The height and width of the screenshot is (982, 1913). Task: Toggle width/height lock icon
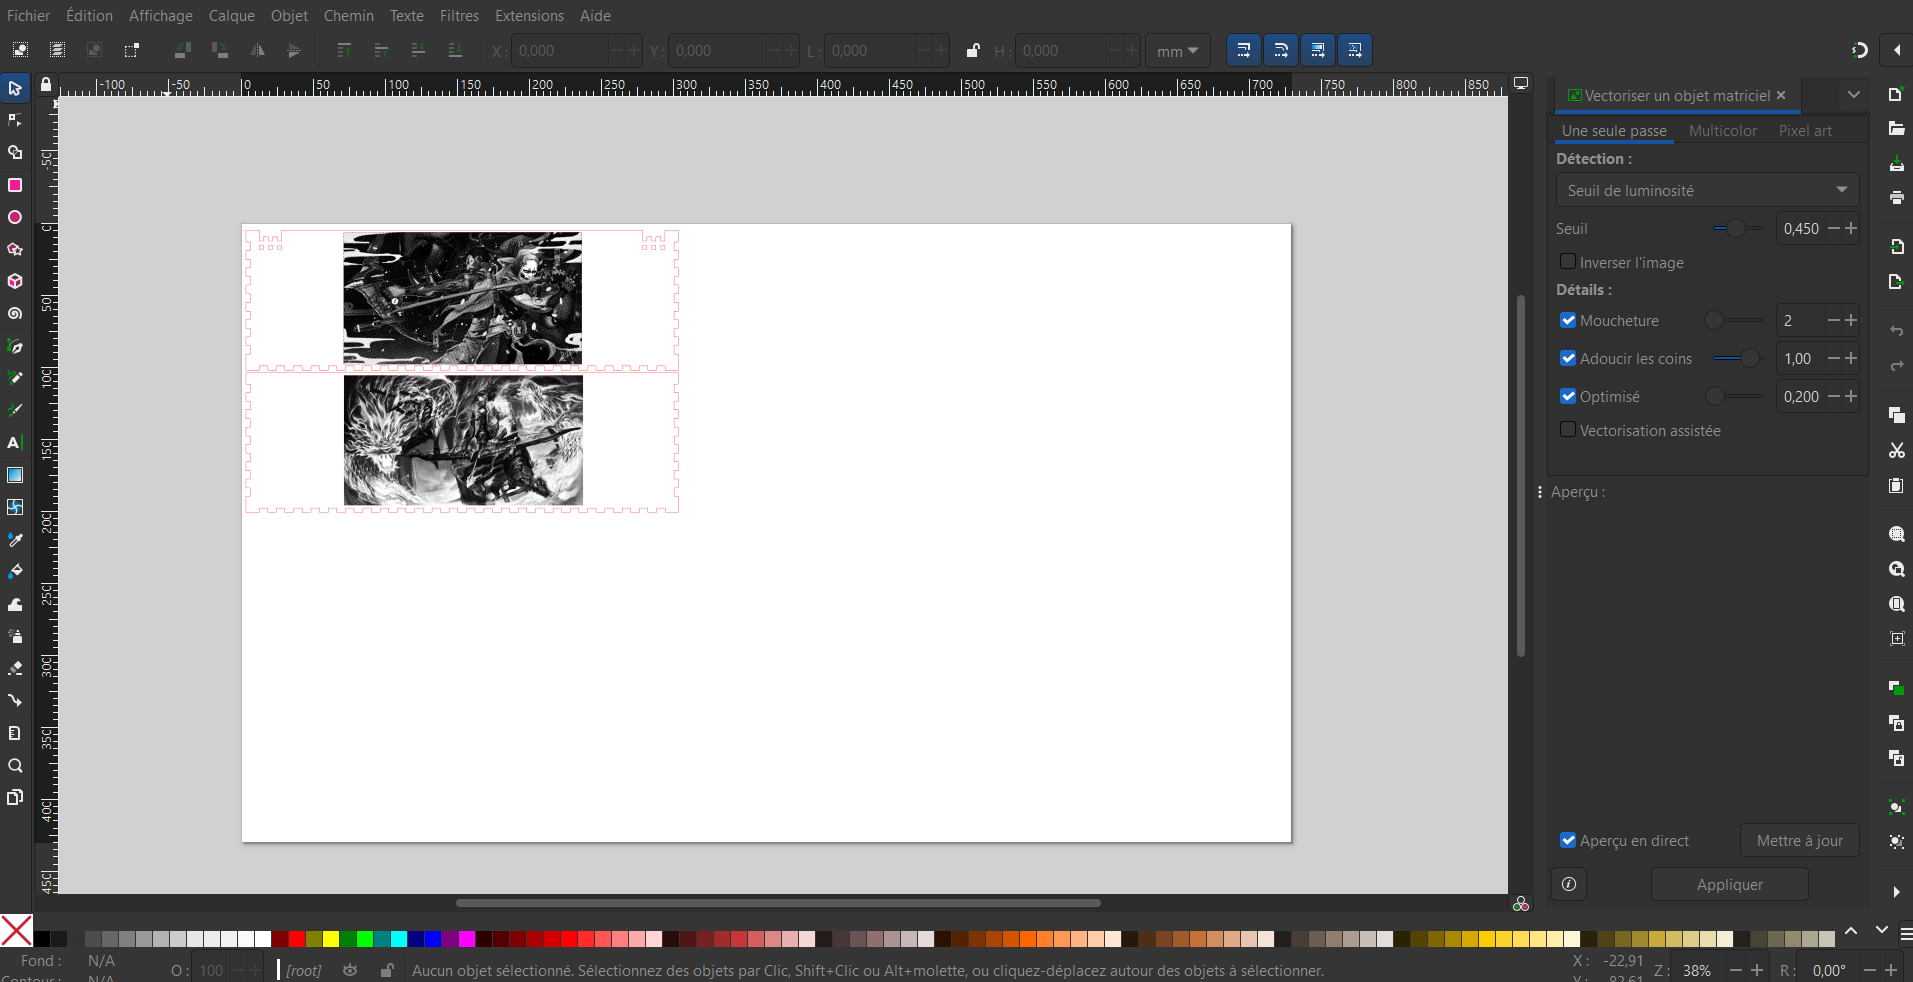tap(972, 50)
